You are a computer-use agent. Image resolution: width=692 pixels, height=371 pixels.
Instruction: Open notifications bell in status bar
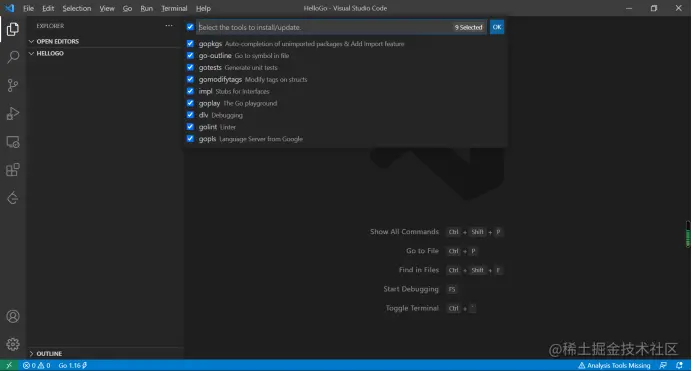click(679, 365)
